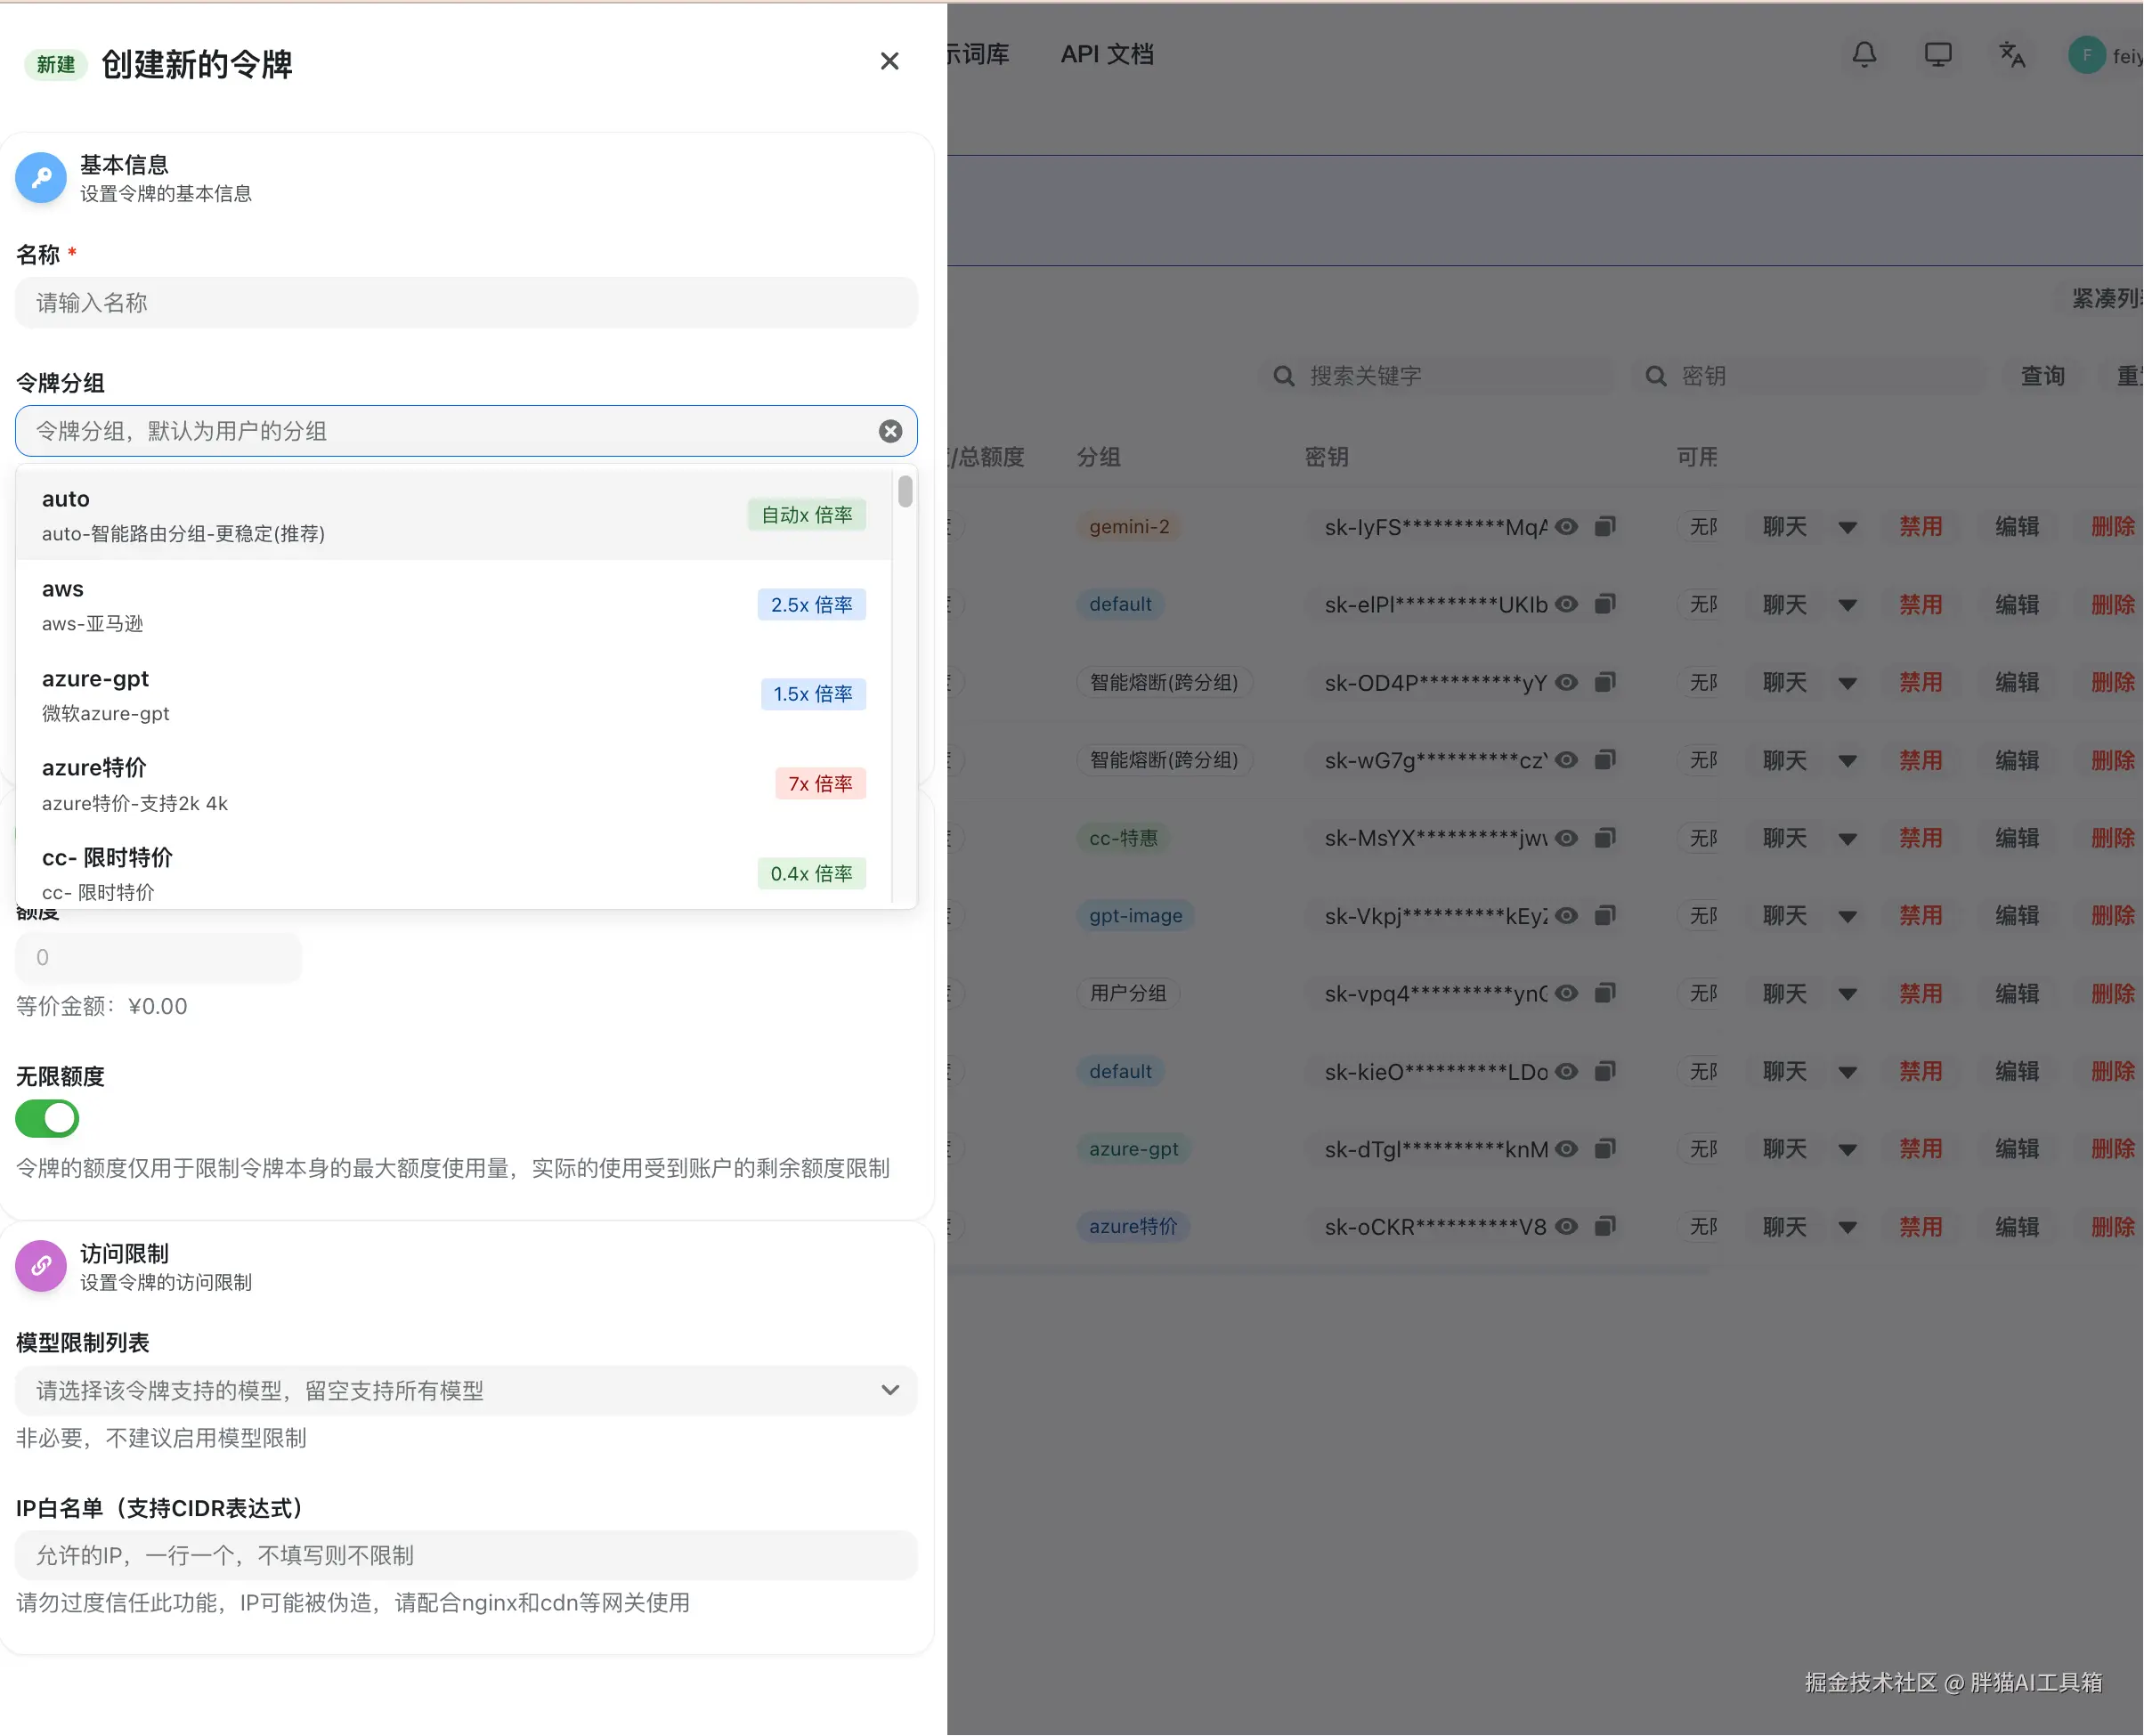Click the keyword search magnifier icon

[x=1284, y=376]
